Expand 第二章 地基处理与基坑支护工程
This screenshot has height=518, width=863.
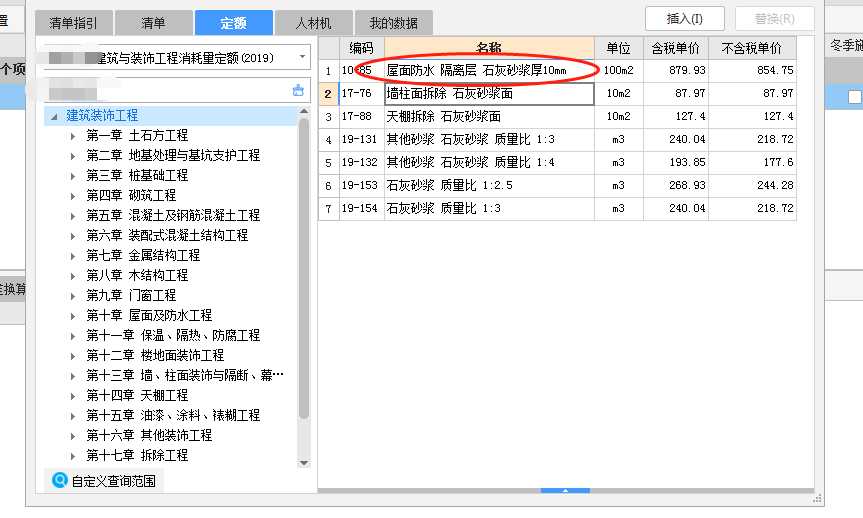coord(73,156)
